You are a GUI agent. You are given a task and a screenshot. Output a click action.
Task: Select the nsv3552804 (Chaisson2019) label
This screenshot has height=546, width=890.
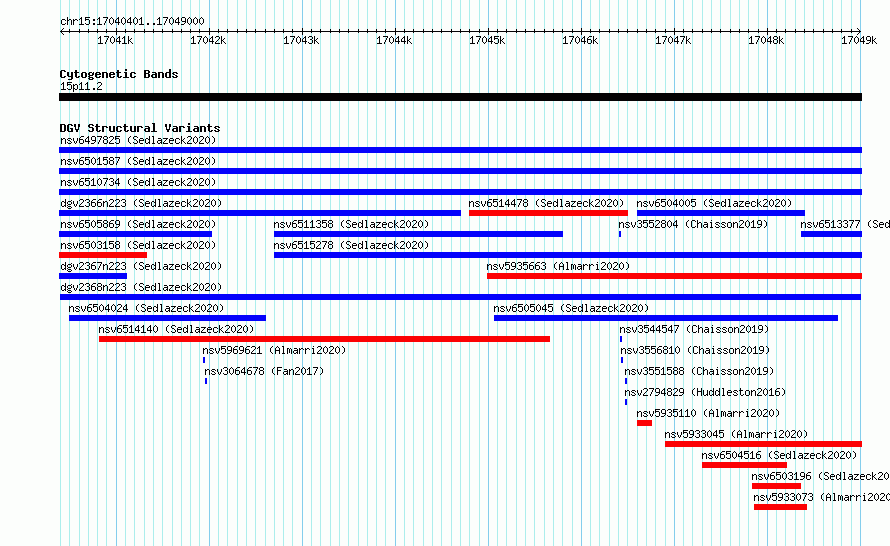click(x=693, y=224)
